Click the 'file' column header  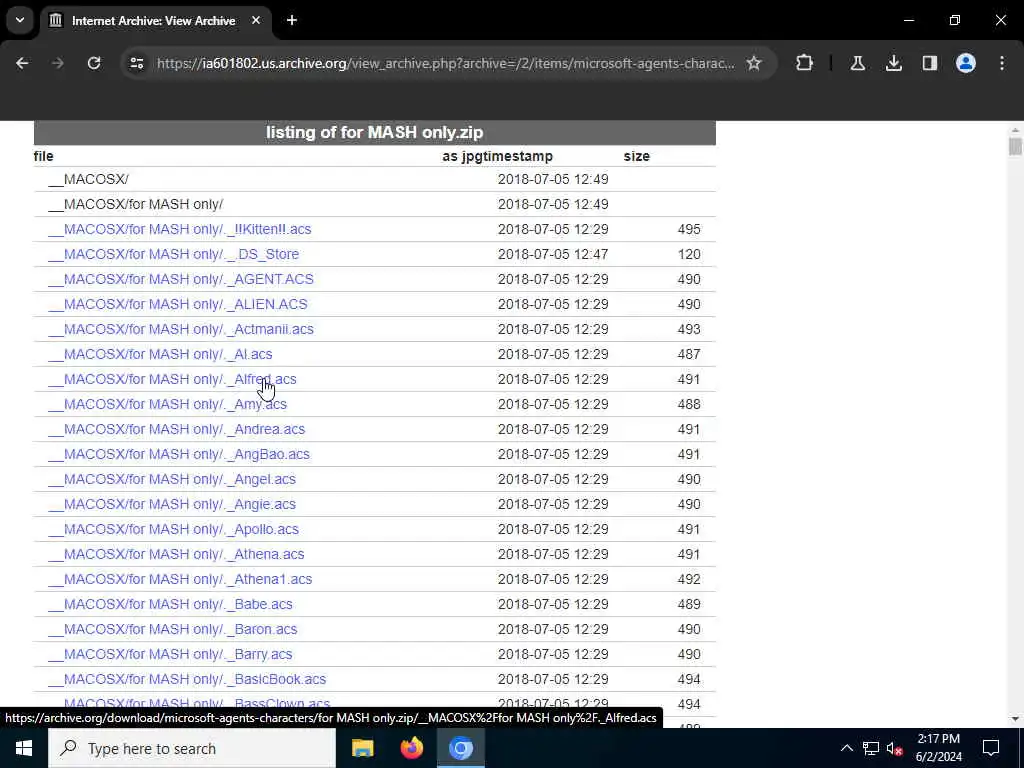pos(43,157)
